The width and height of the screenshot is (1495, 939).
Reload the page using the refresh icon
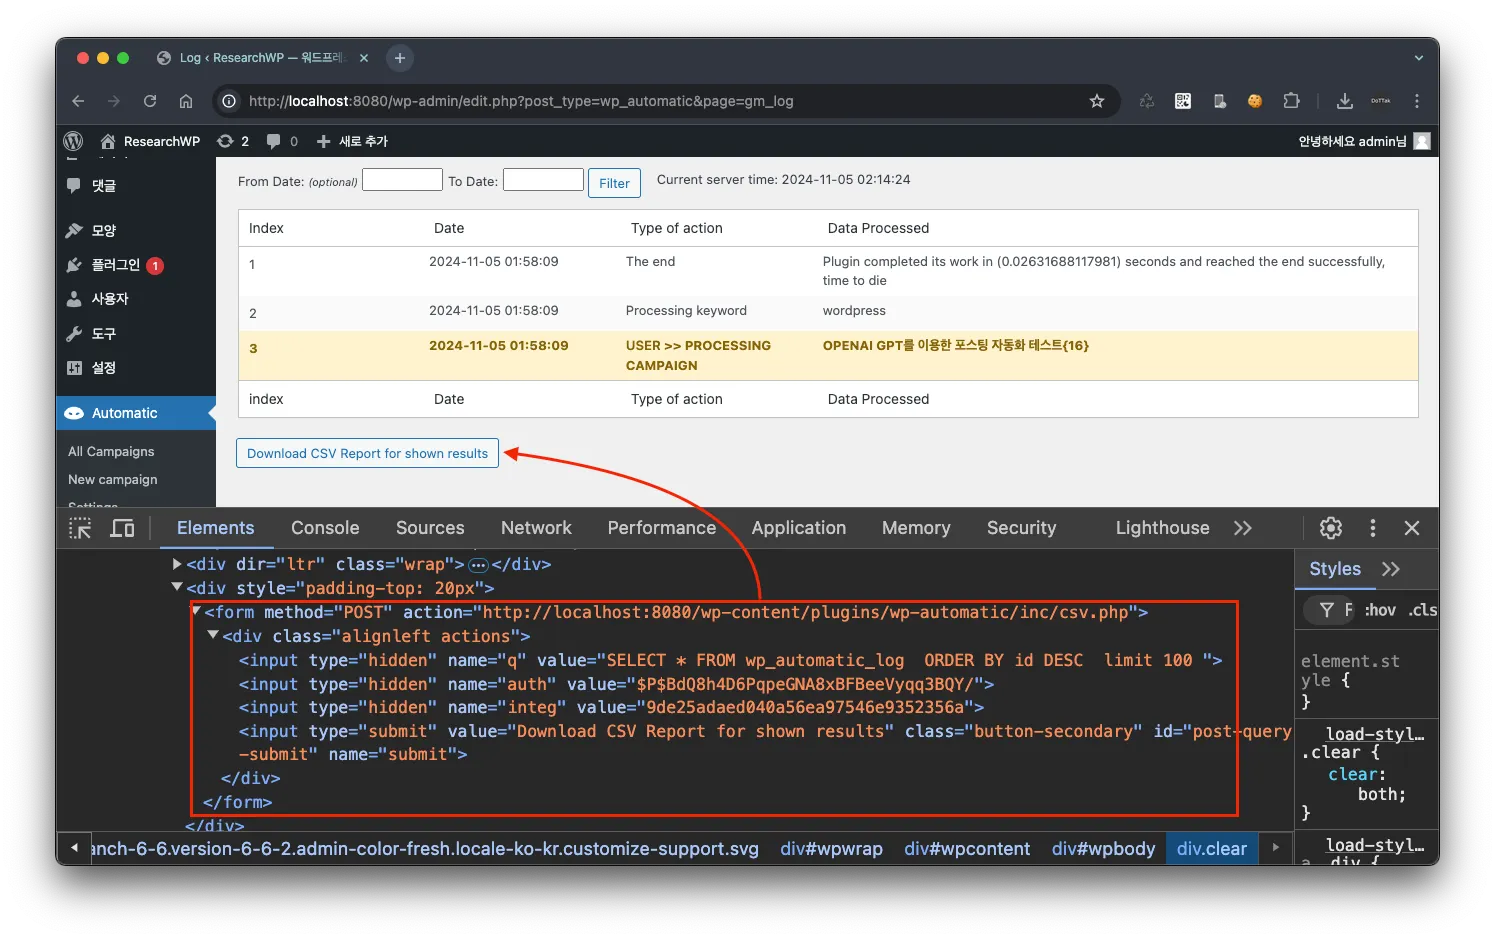pyautogui.click(x=150, y=101)
